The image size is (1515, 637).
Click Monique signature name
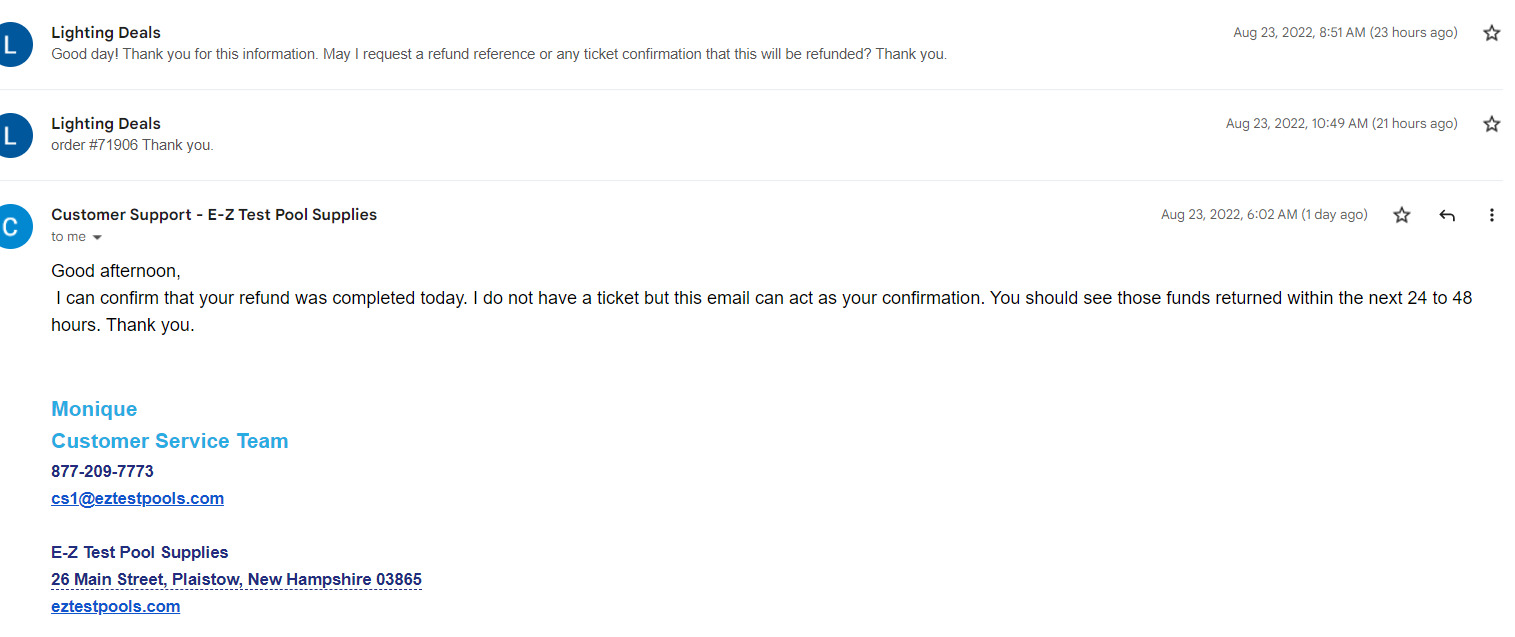click(x=94, y=409)
